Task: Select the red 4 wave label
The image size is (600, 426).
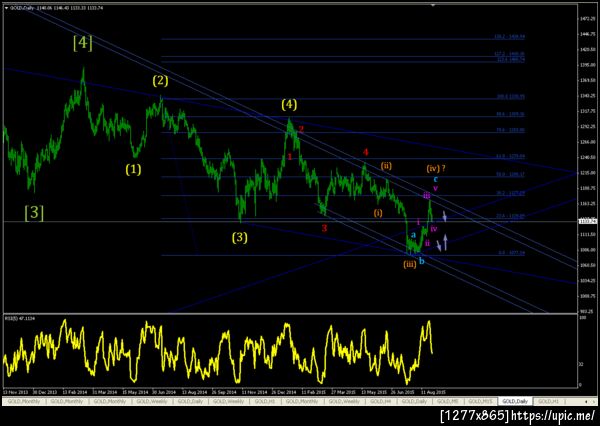Action: click(x=366, y=152)
